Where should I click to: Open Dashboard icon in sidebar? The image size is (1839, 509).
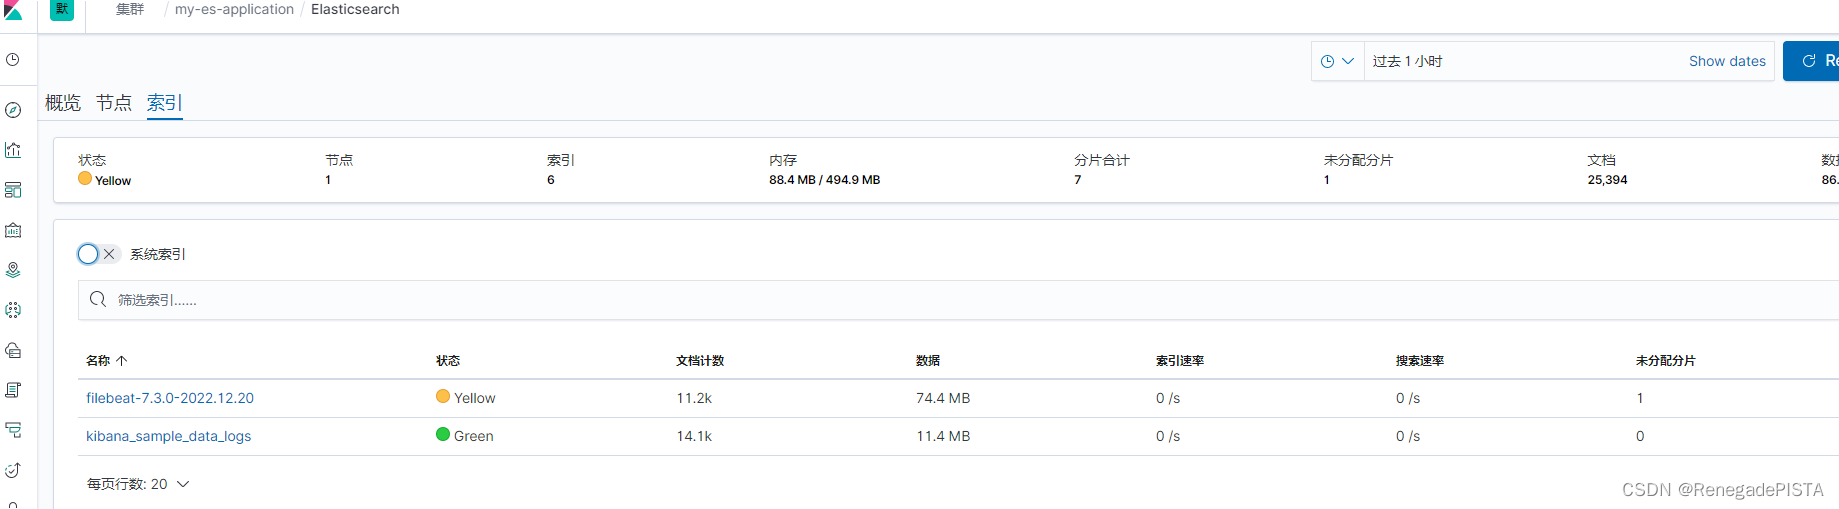click(x=13, y=190)
